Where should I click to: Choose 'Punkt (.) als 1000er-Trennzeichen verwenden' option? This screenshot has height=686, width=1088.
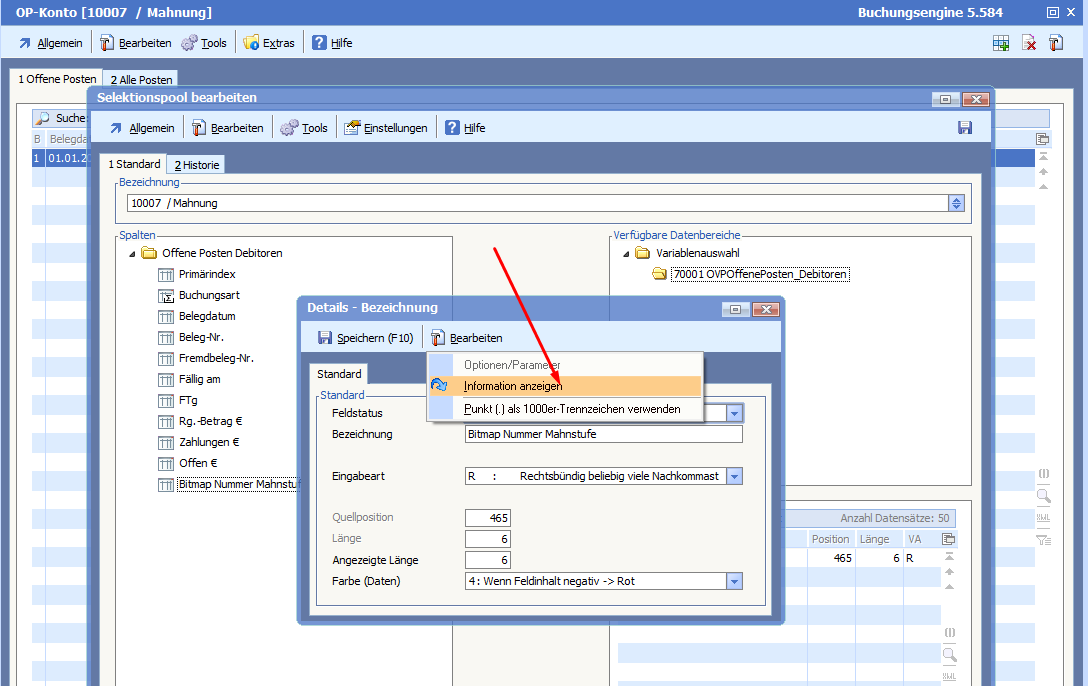point(572,409)
